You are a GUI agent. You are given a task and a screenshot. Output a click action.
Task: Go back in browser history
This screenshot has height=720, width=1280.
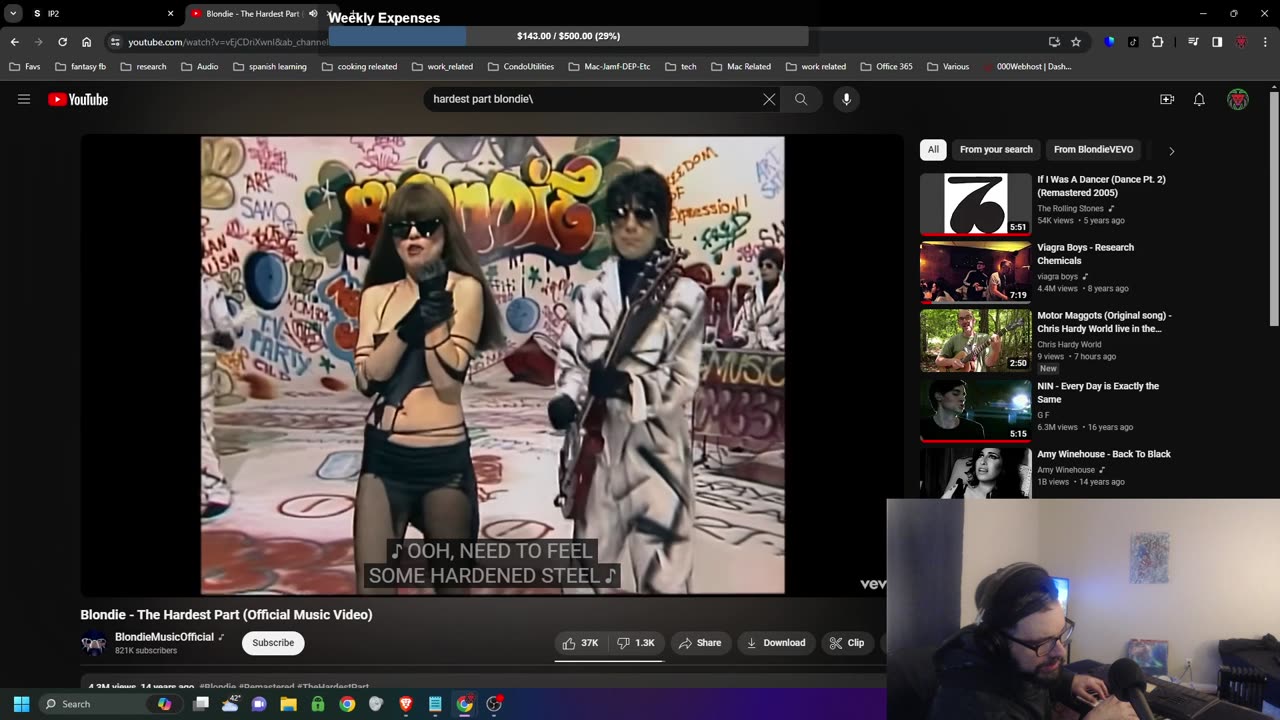pos(14,42)
